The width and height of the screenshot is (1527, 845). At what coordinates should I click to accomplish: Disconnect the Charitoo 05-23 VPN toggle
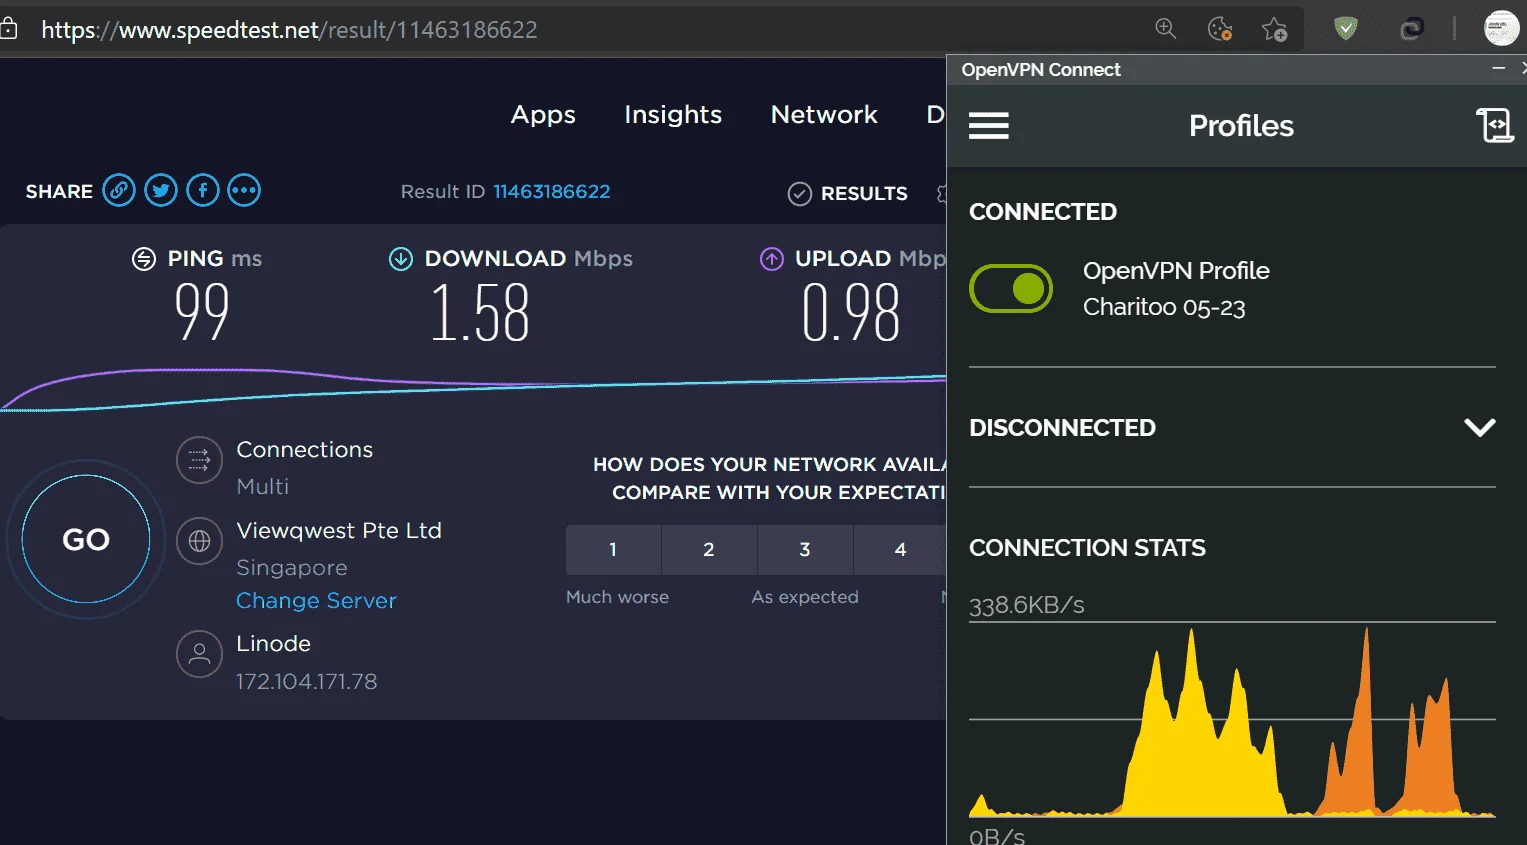pos(1011,289)
